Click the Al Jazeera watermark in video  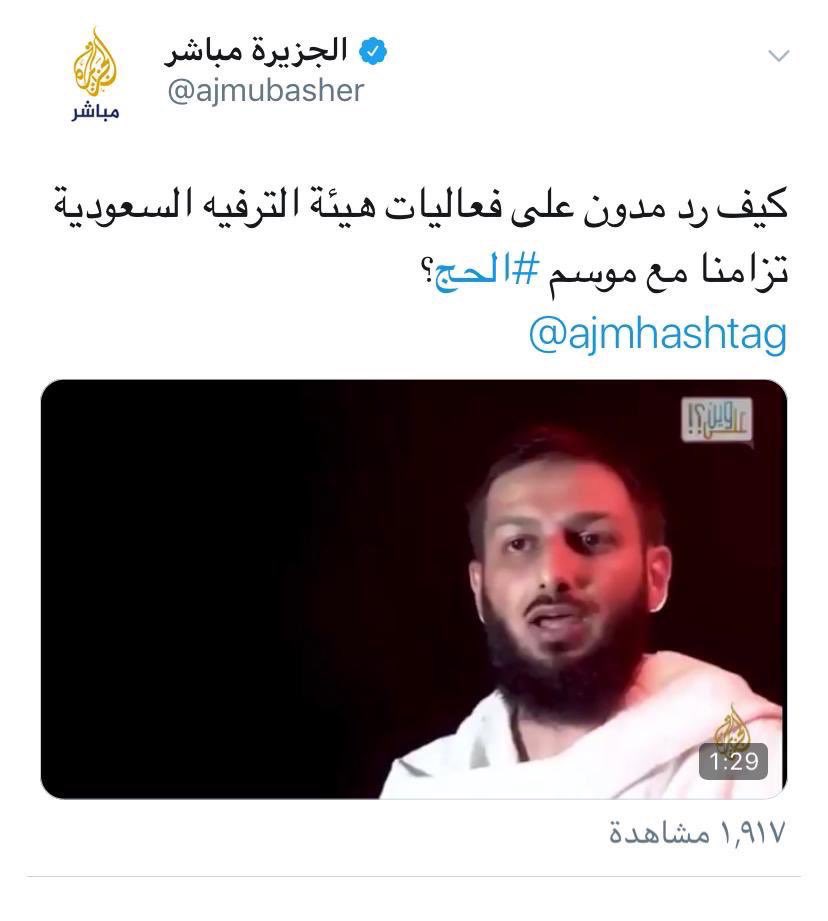(733, 725)
